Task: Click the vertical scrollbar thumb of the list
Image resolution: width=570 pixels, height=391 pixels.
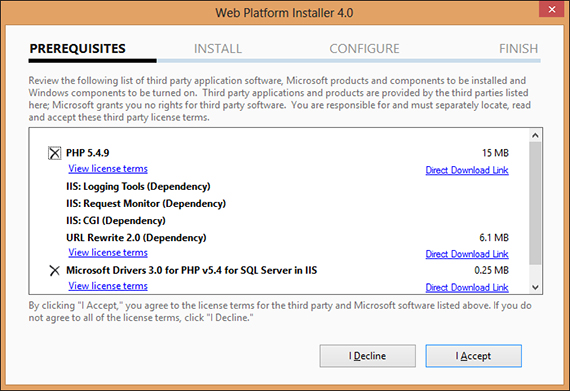Action: coord(535,203)
